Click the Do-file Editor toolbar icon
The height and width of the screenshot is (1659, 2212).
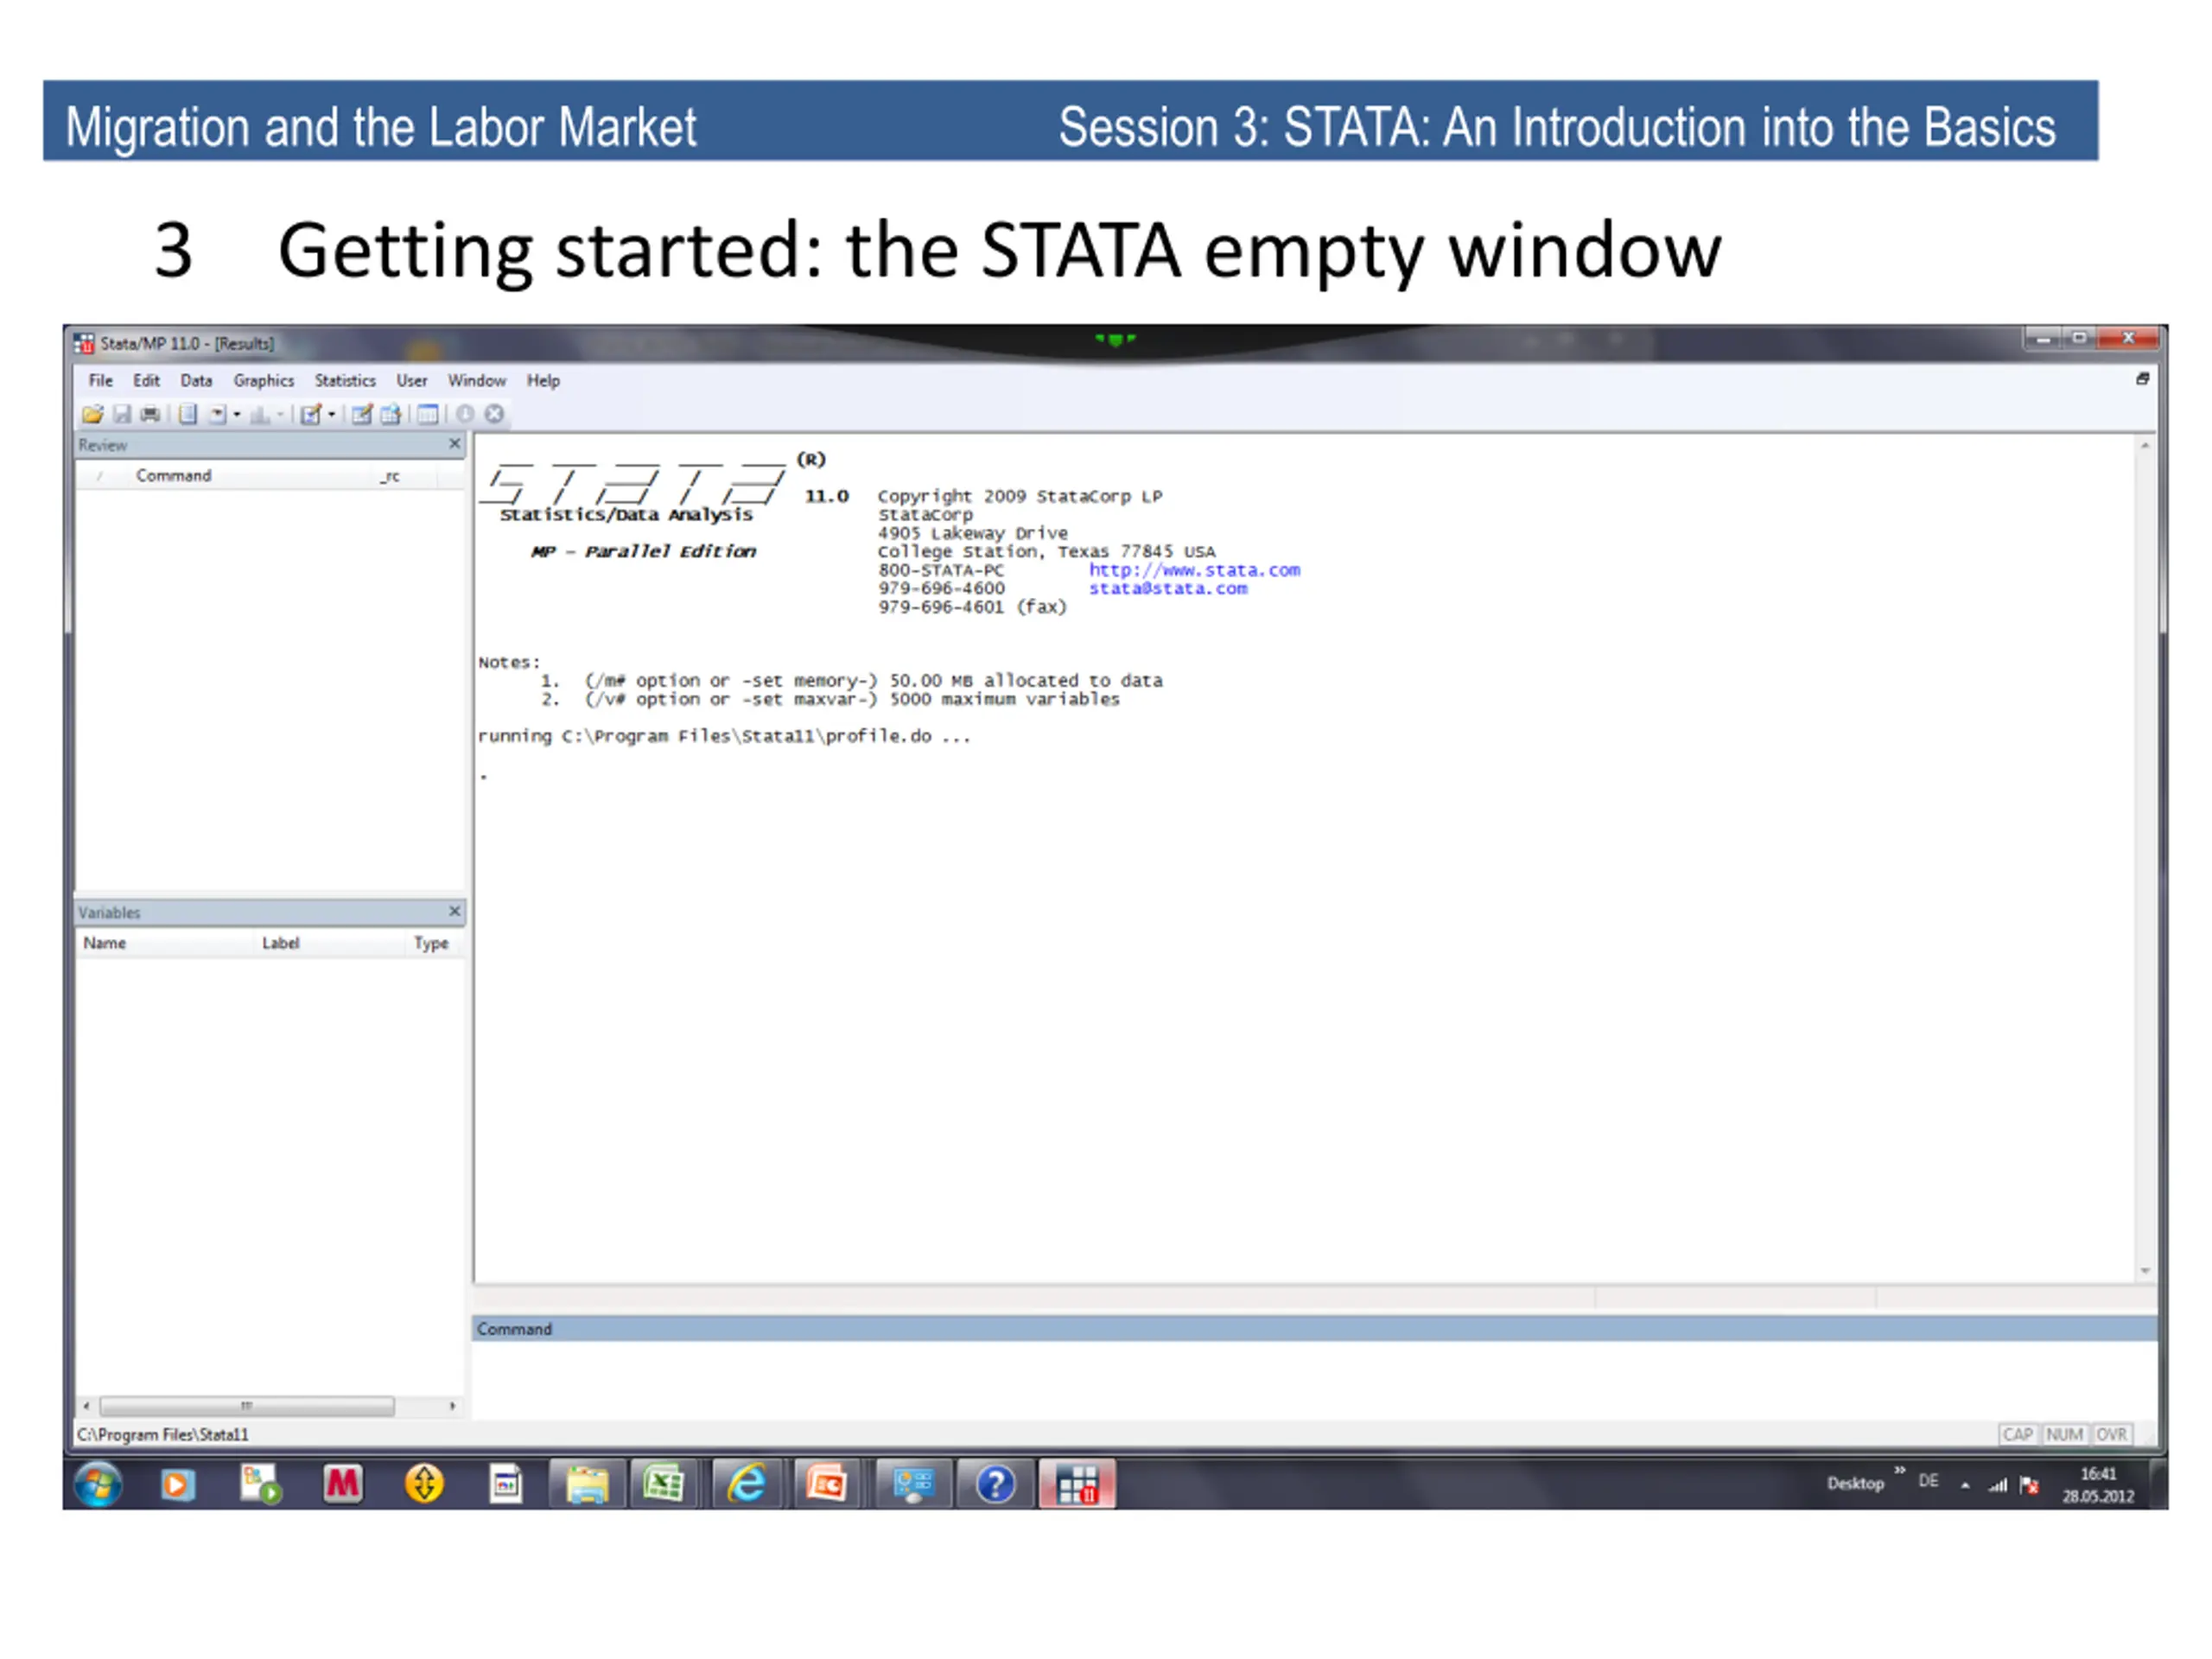tap(311, 414)
